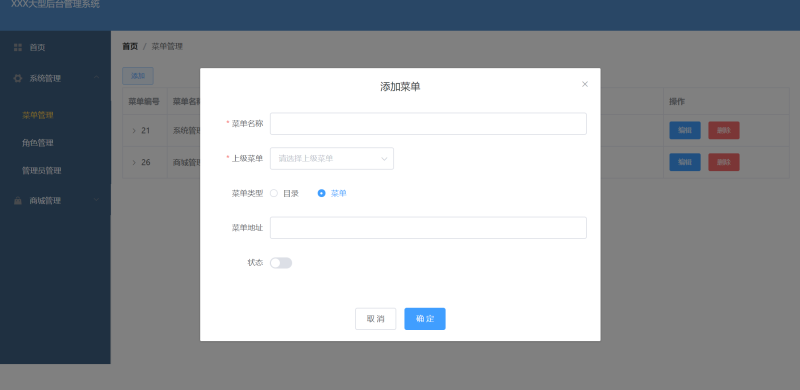Click the 首页 breadcrumb link

tap(130, 46)
